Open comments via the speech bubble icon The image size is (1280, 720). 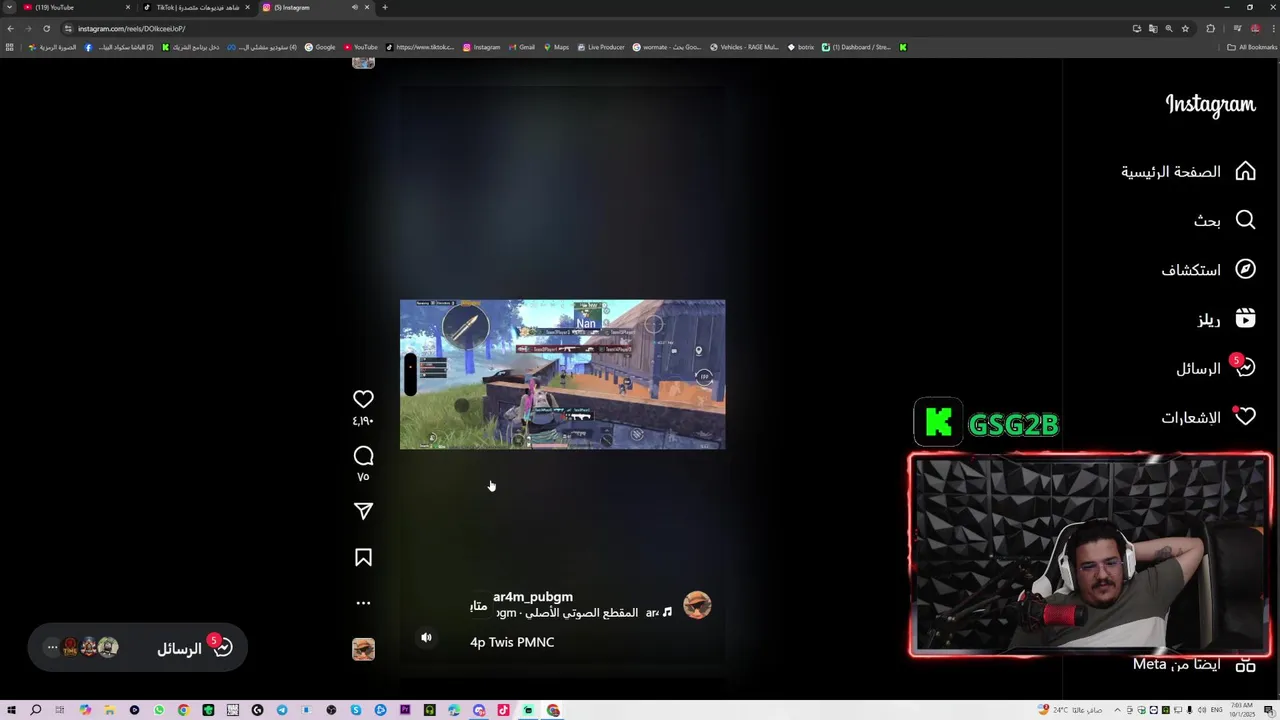(363, 456)
